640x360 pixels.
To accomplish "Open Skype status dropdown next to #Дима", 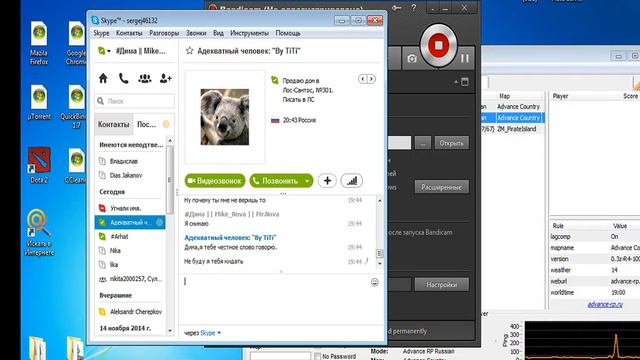I will click(104, 51).
